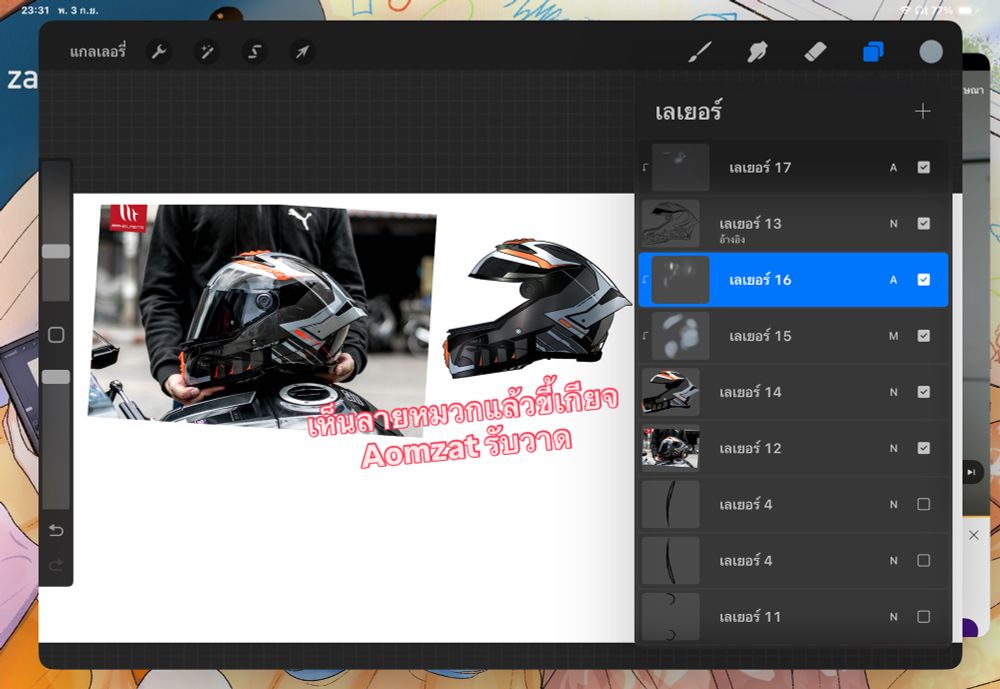1000x689 pixels.
Task: Tap the เลเยอร์ panel title
Action: pyautogui.click(x=688, y=112)
